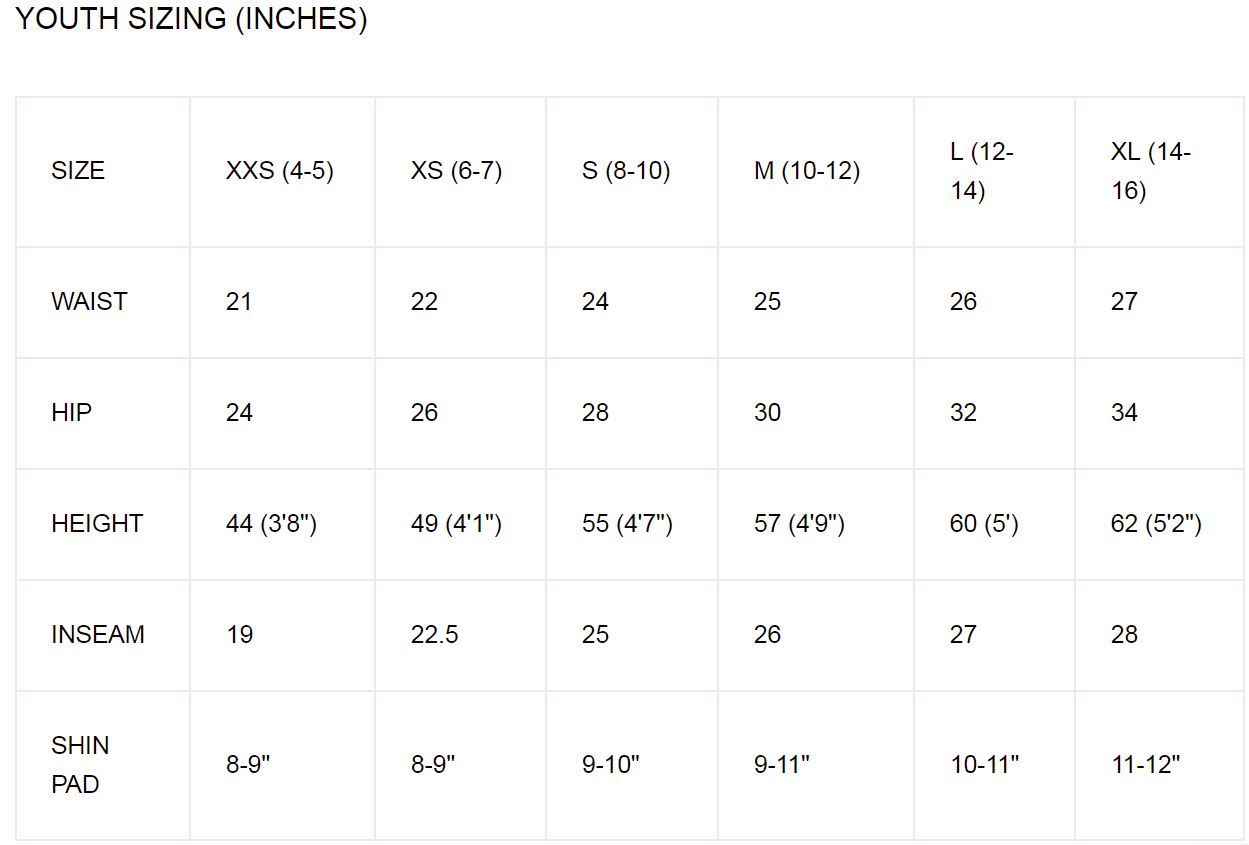Click the SHIN PAD row label
This screenshot has width=1249, height=845.
coord(81,765)
